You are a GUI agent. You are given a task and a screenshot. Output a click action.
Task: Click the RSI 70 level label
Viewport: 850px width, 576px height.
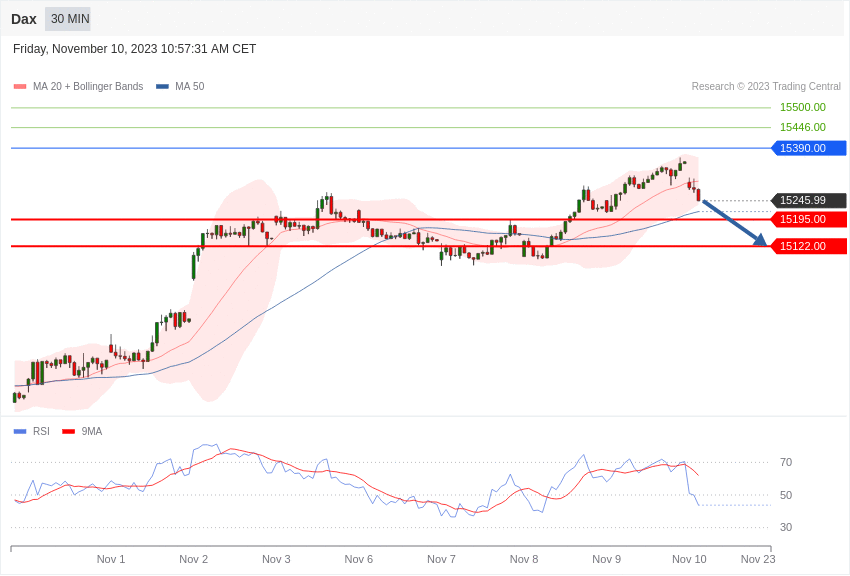click(x=786, y=463)
